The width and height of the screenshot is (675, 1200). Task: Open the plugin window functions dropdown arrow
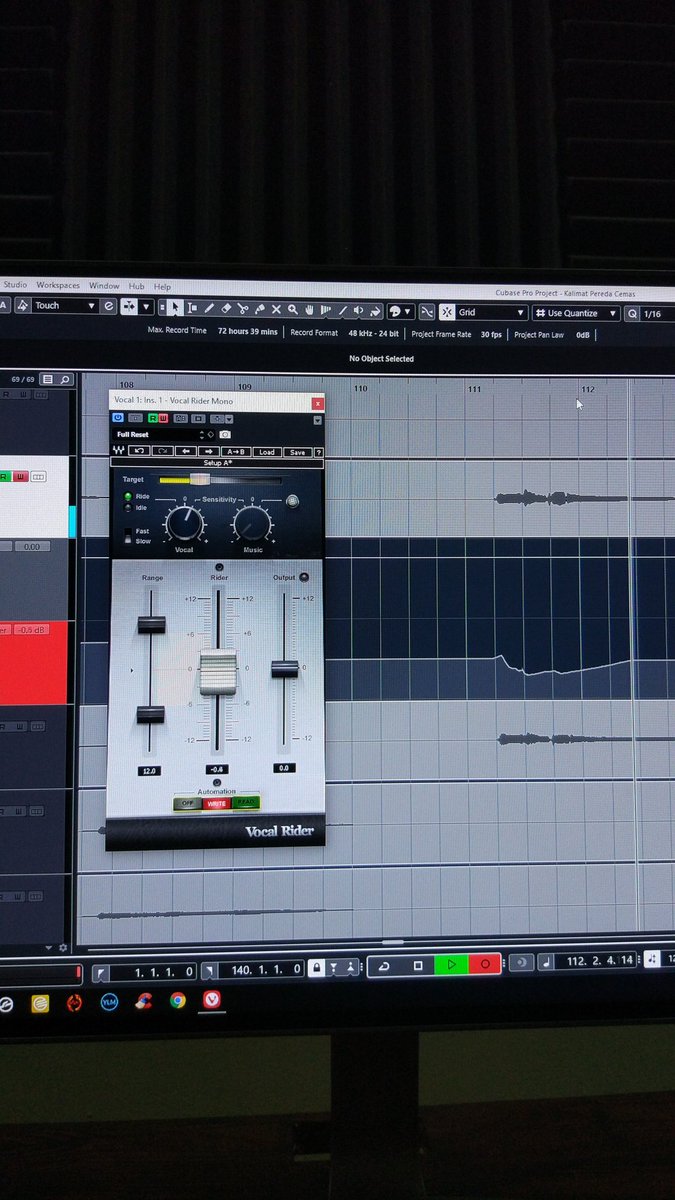point(318,420)
